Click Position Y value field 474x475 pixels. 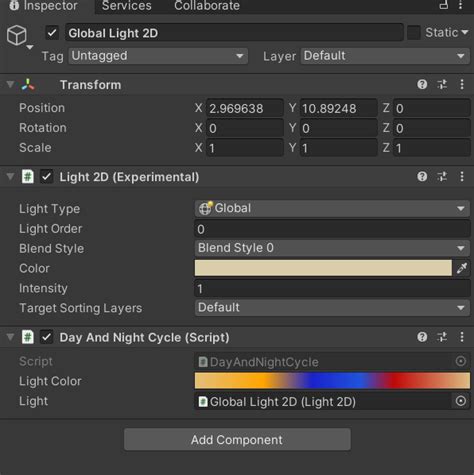pyautogui.click(x=338, y=108)
